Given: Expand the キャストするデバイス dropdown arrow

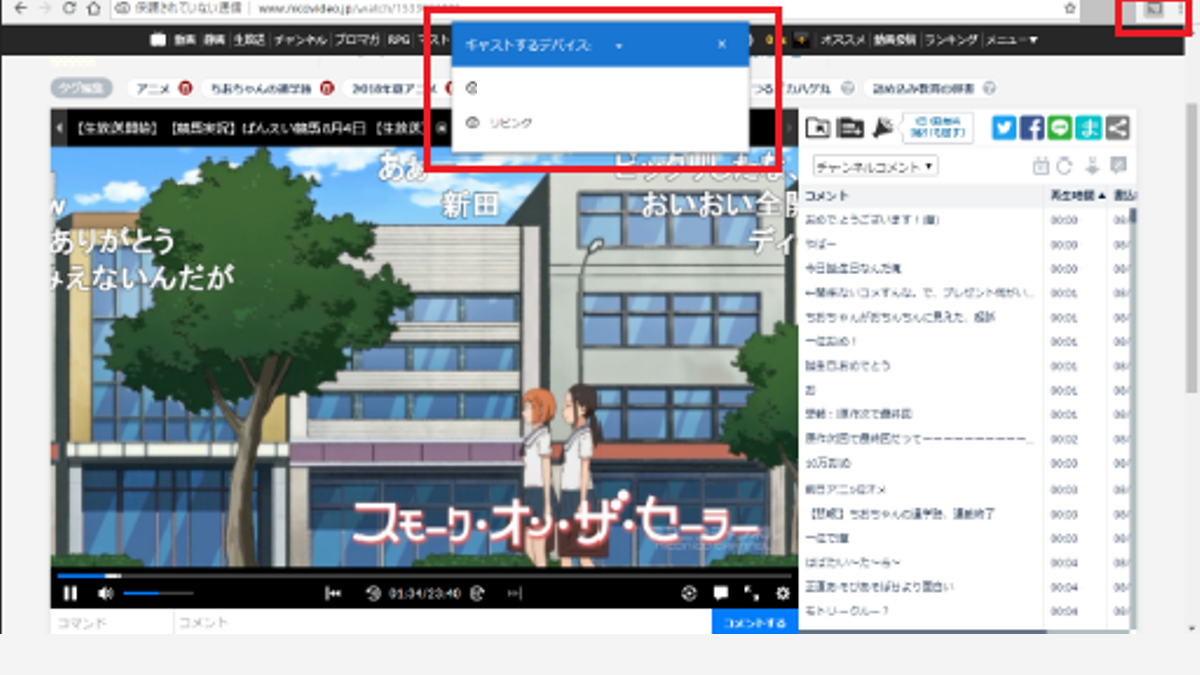Looking at the screenshot, I should pos(619,46).
